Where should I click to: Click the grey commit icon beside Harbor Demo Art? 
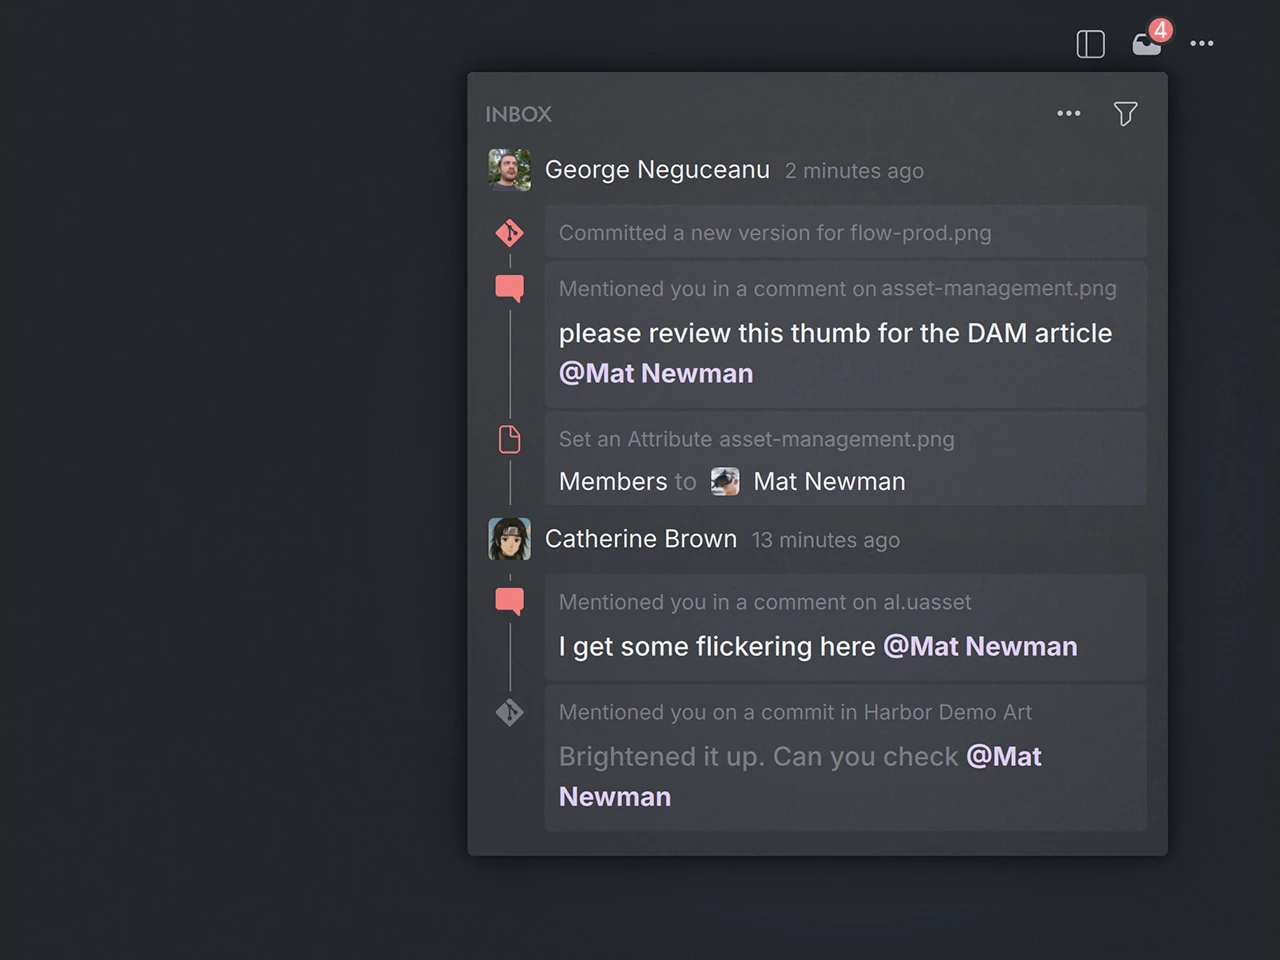coord(510,712)
